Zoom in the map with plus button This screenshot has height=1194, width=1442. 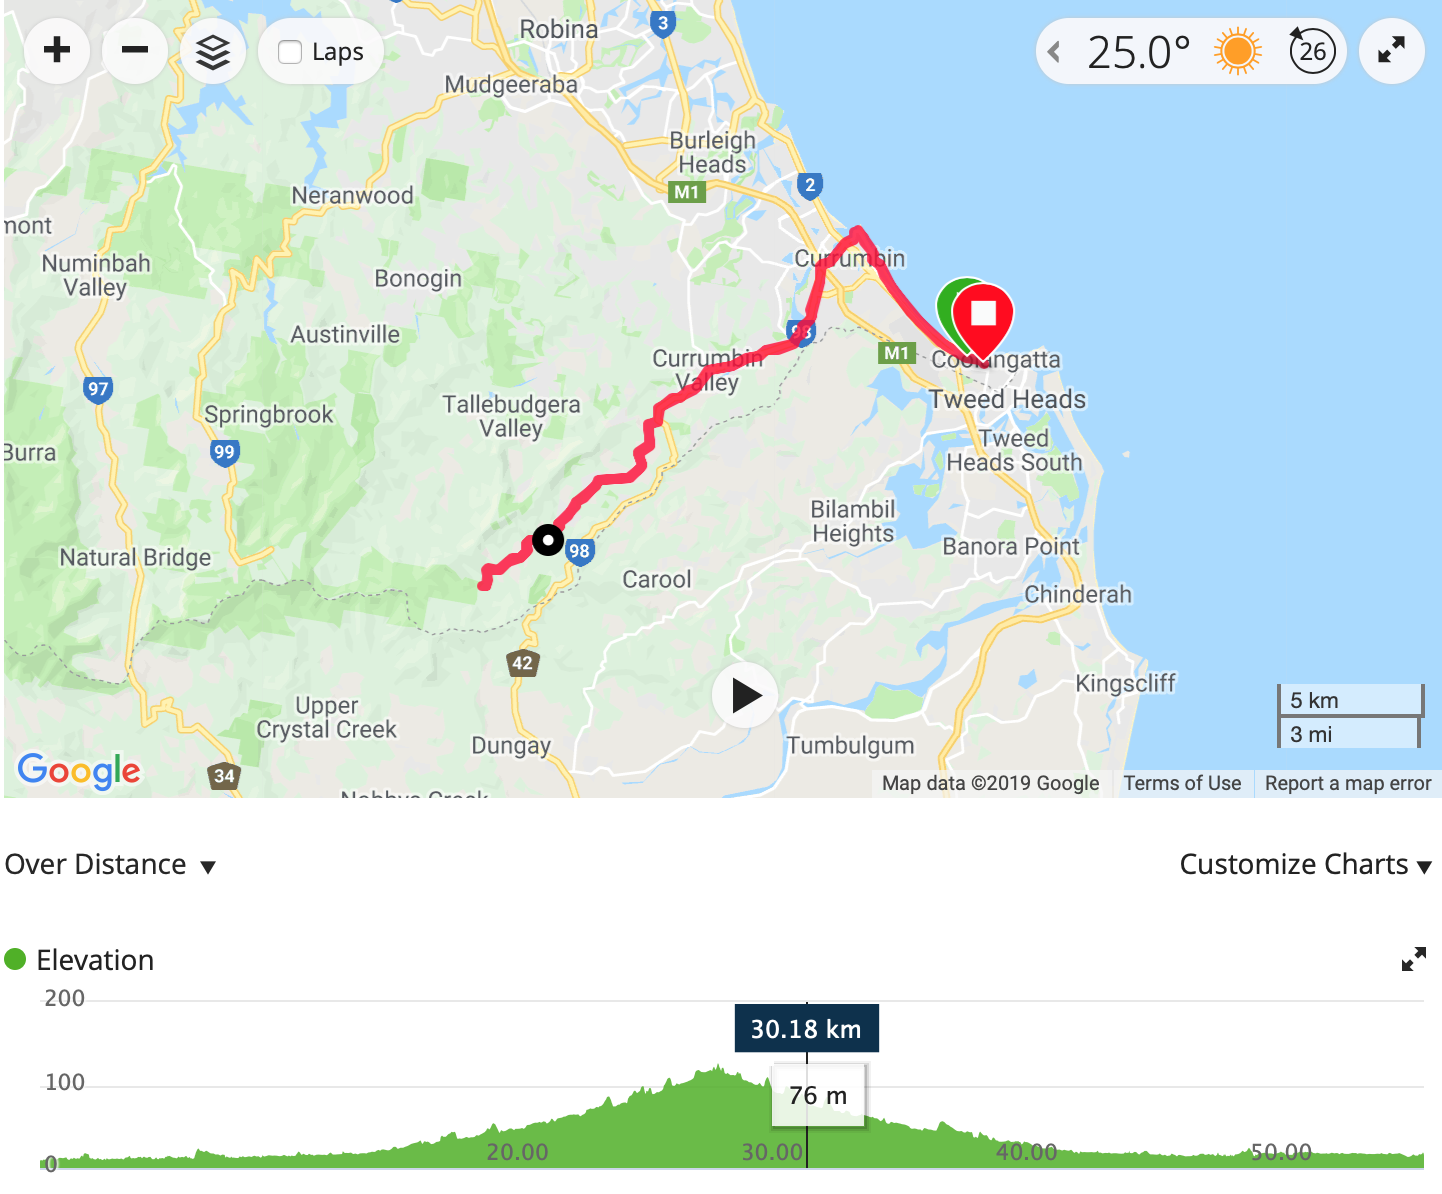(57, 50)
